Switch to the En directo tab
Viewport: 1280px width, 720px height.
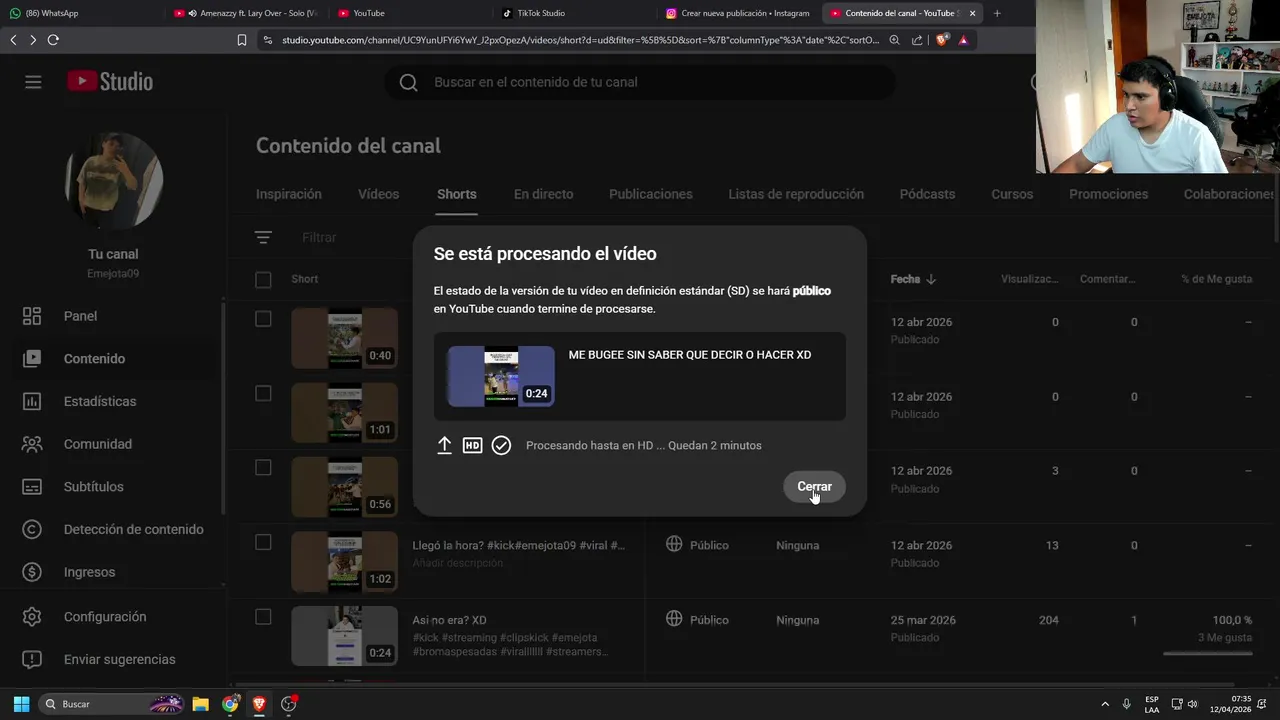pos(543,194)
